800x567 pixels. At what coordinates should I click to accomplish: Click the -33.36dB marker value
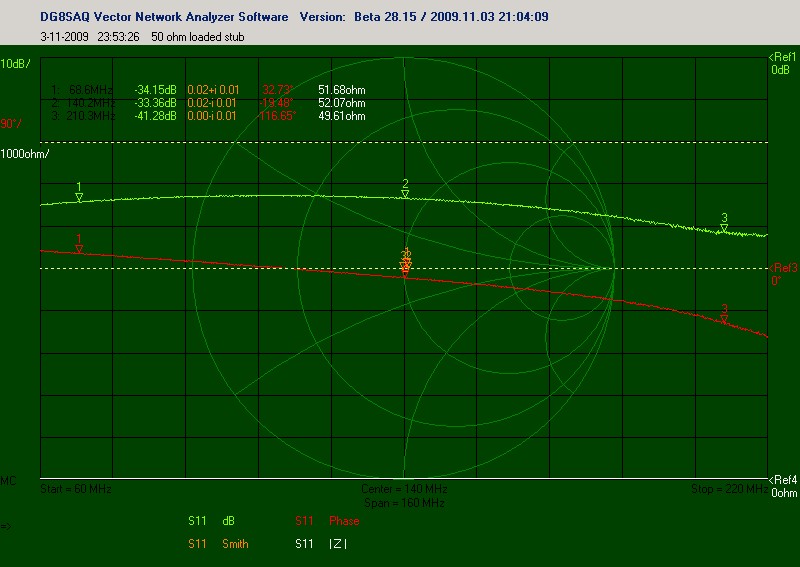[x=156, y=103]
